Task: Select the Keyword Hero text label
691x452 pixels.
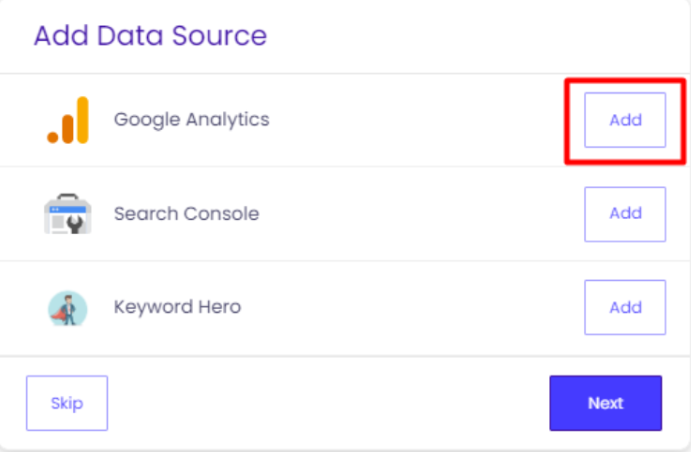Action: (177, 307)
